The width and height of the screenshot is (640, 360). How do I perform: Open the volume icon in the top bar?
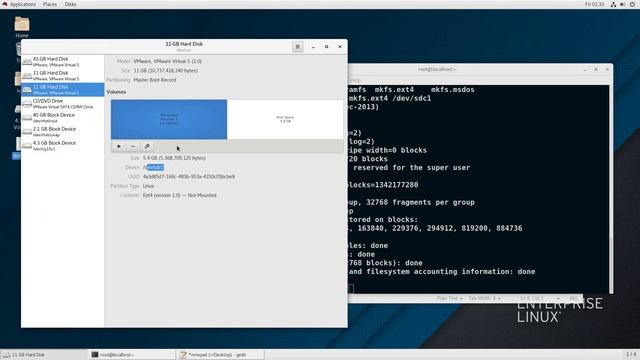(x=623, y=4)
